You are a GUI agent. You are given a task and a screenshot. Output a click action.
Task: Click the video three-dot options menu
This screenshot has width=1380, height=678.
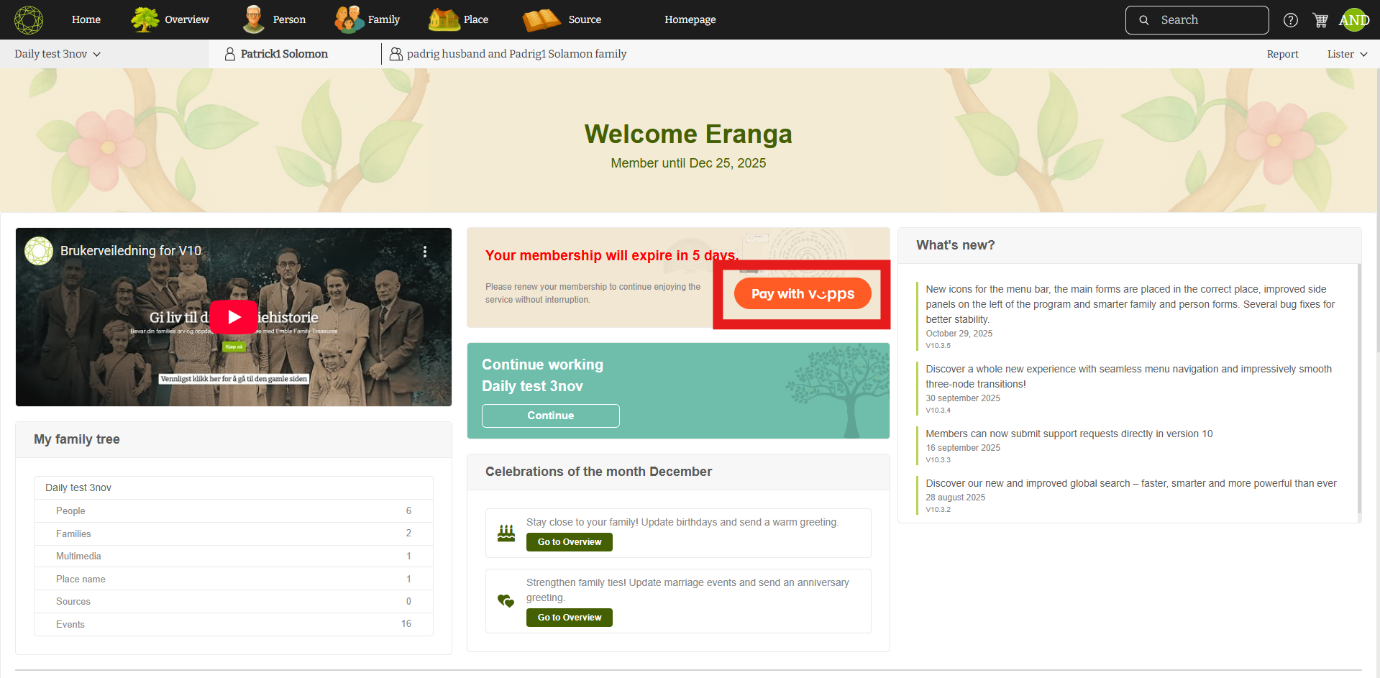click(424, 252)
